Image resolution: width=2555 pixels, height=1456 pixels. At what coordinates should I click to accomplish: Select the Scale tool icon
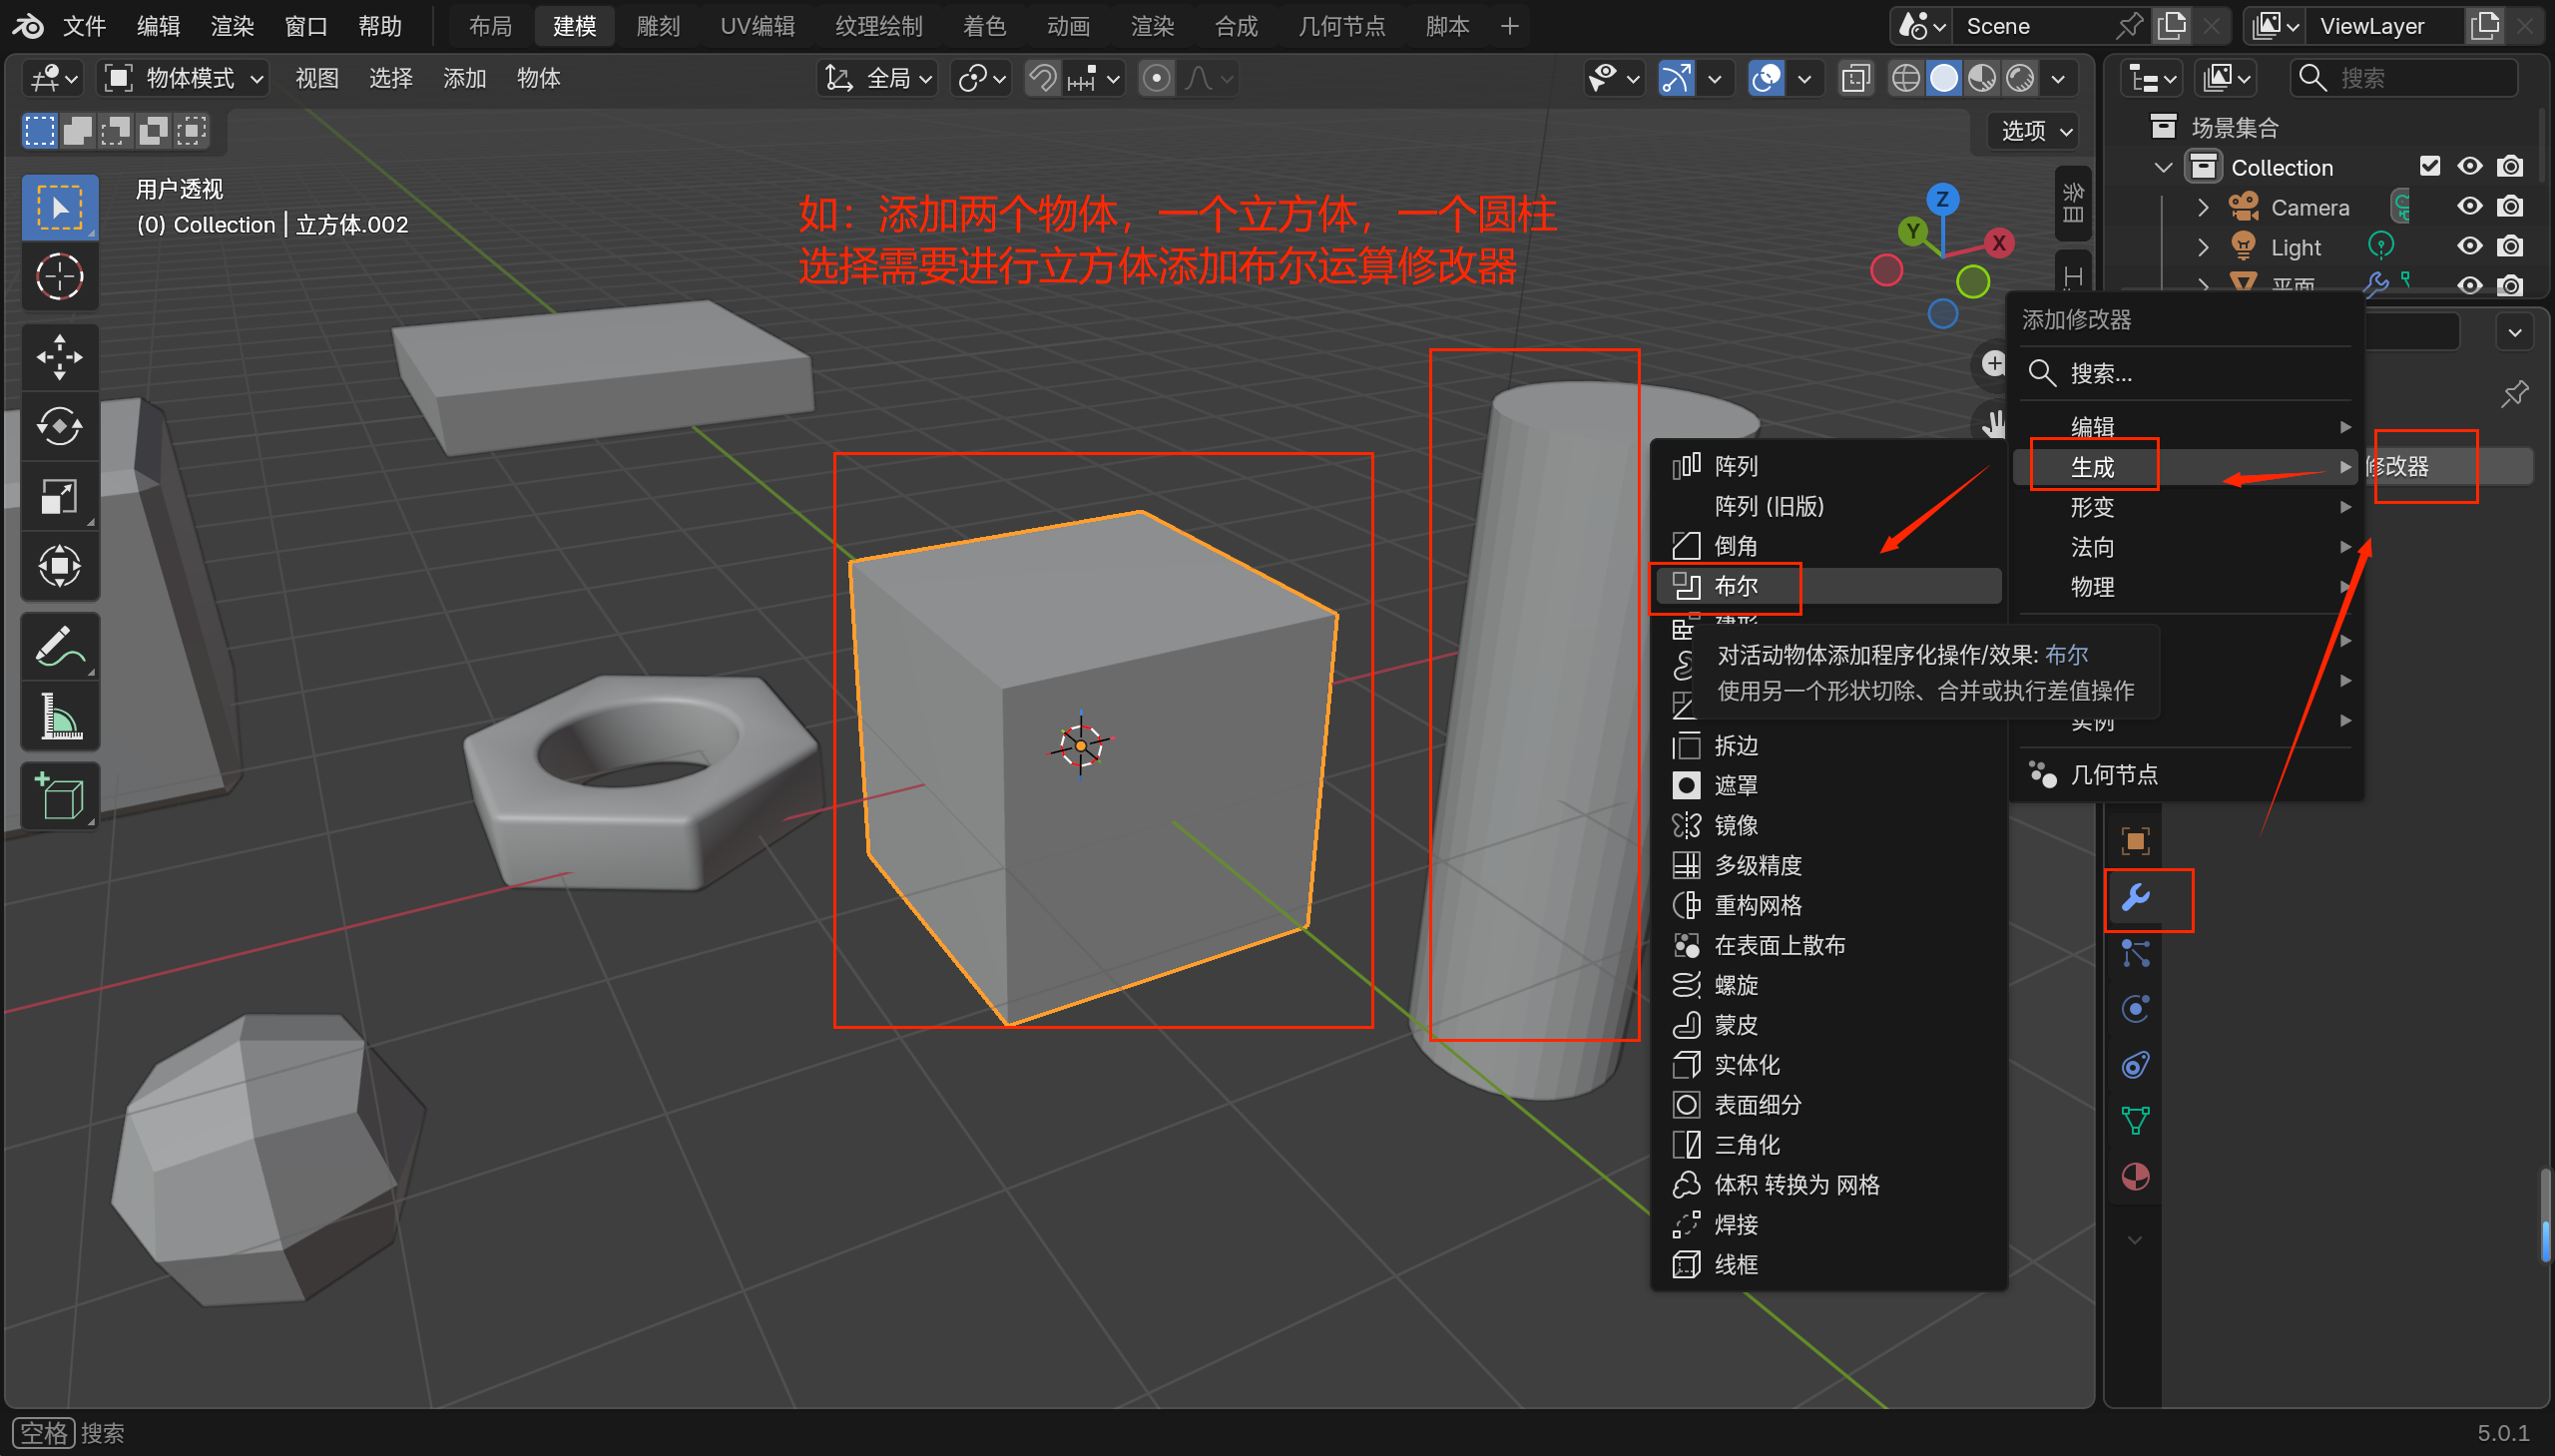coord(59,496)
